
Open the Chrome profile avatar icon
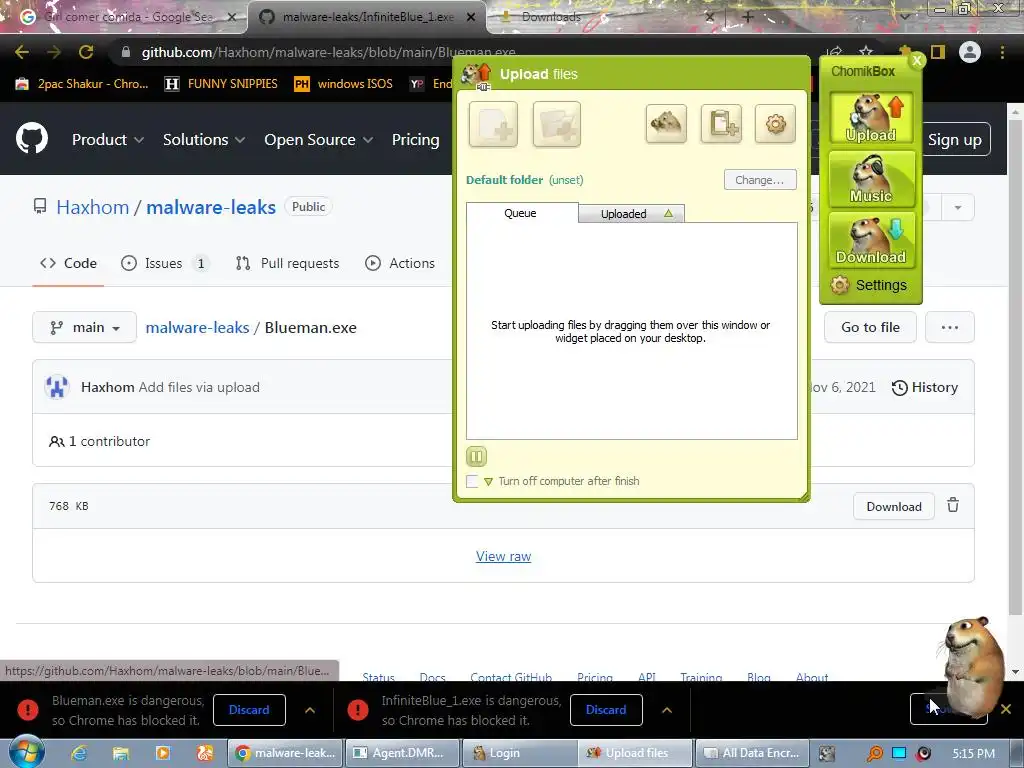point(970,52)
